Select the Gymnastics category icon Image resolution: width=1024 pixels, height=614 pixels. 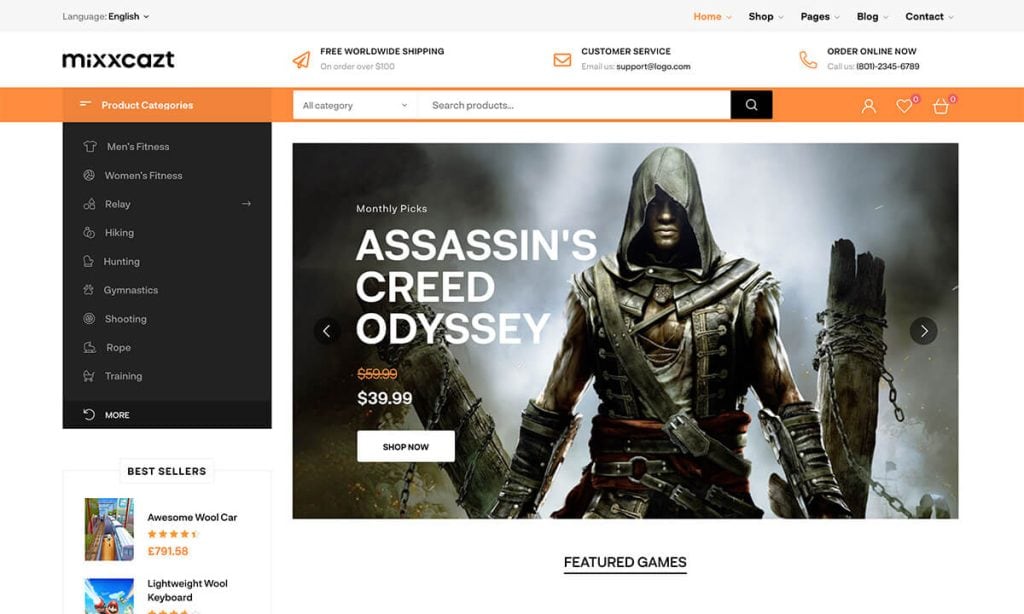tap(90, 290)
